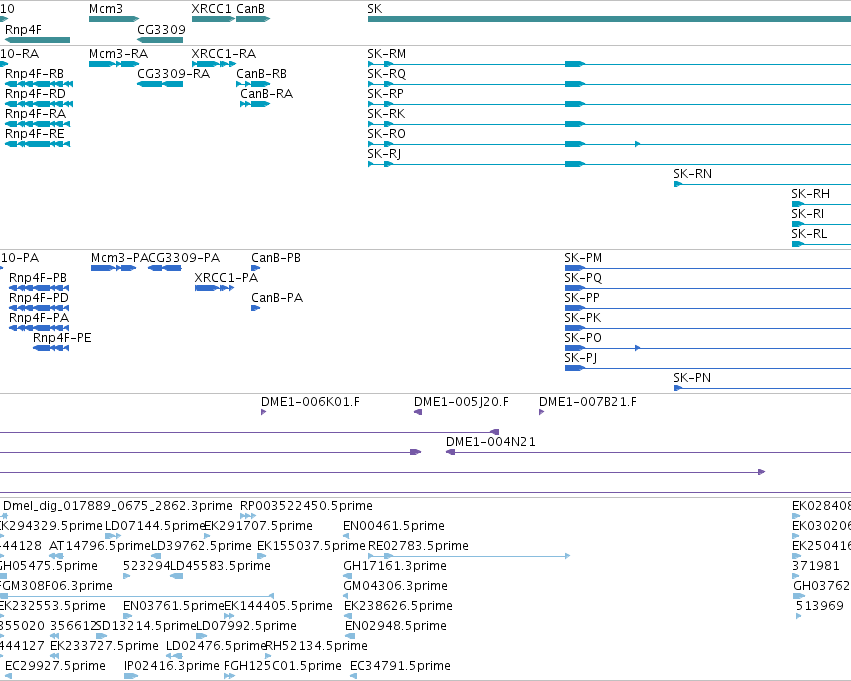Select protein SK-PP
The height and width of the screenshot is (681, 851).
(x=708, y=308)
